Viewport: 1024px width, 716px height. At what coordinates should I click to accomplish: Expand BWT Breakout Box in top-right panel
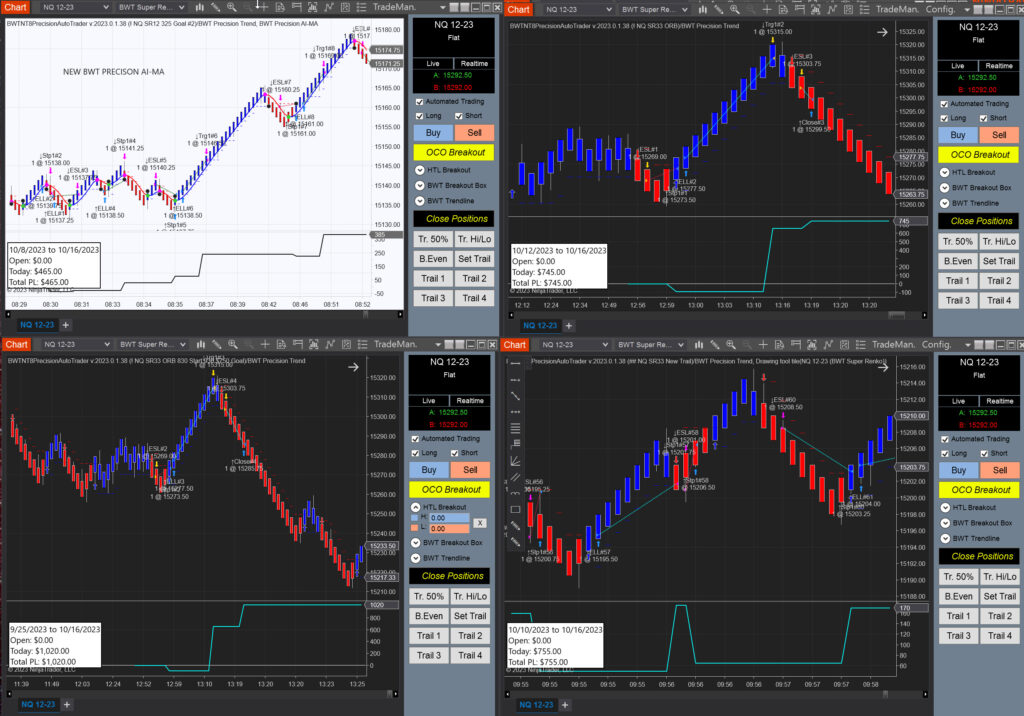pos(945,187)
